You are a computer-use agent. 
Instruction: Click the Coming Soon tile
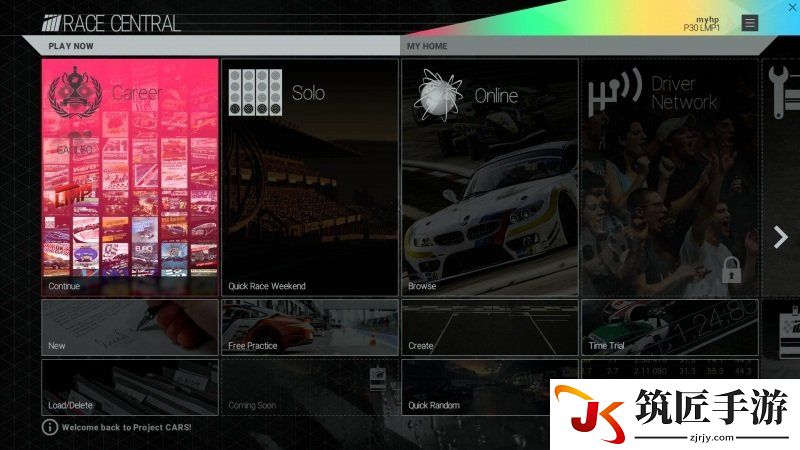[x=310, y=387]
